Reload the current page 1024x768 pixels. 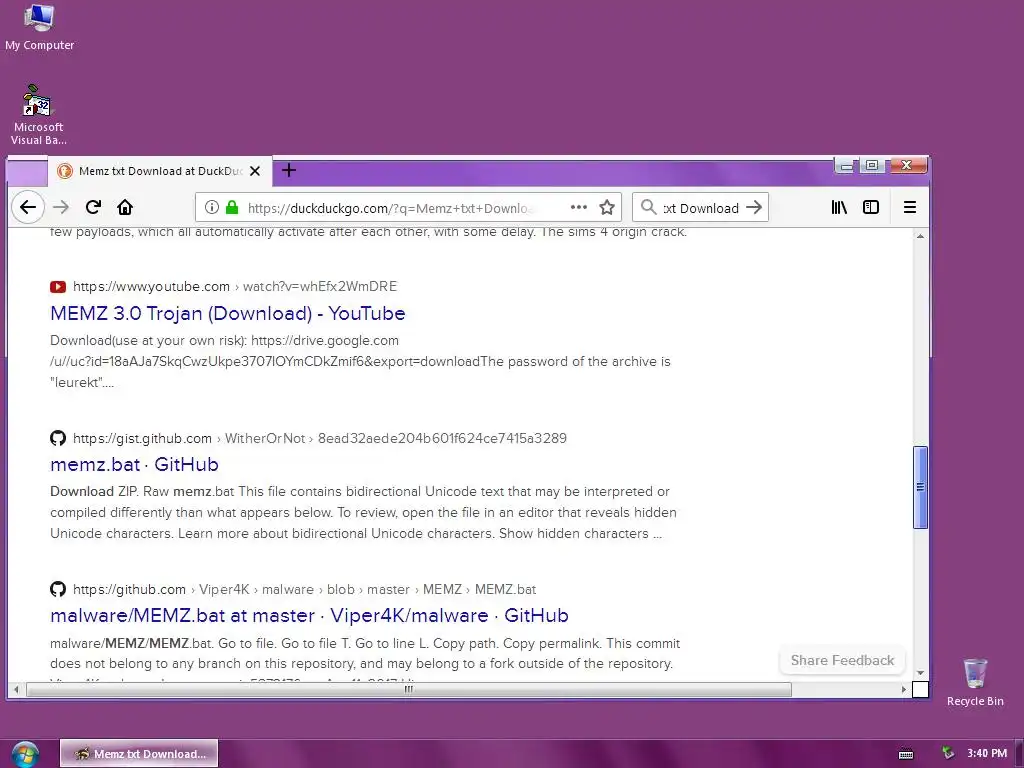point(93,208)
